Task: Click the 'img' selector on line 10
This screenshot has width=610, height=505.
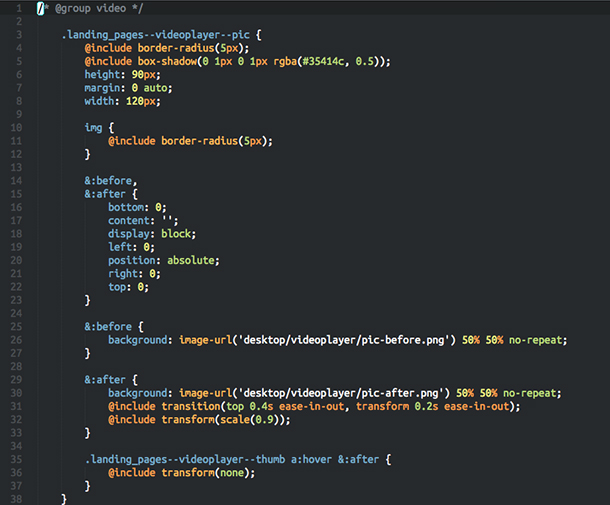Action: [93, 128]
